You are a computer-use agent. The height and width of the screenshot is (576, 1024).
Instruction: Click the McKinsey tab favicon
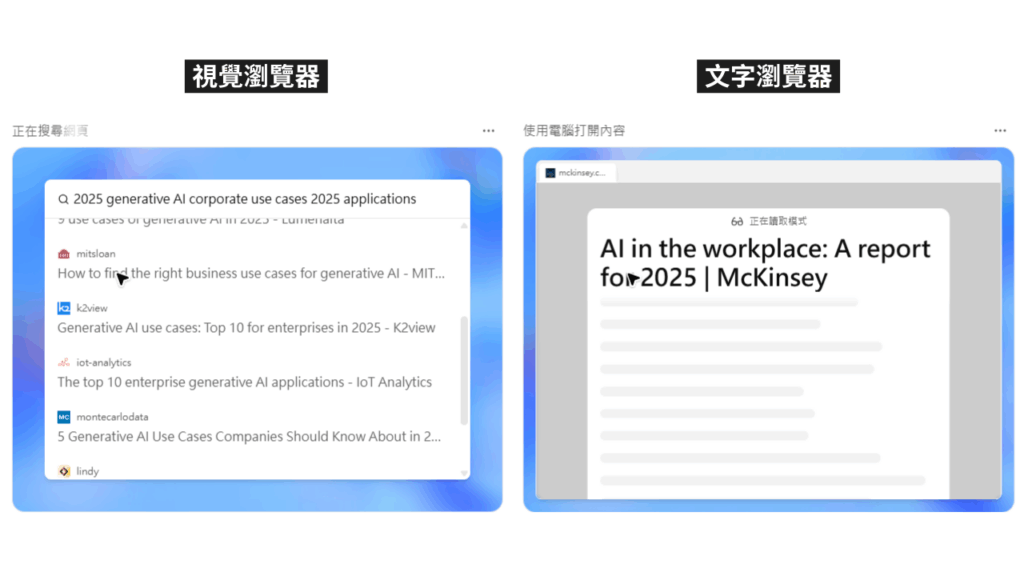tap(550, 173)
